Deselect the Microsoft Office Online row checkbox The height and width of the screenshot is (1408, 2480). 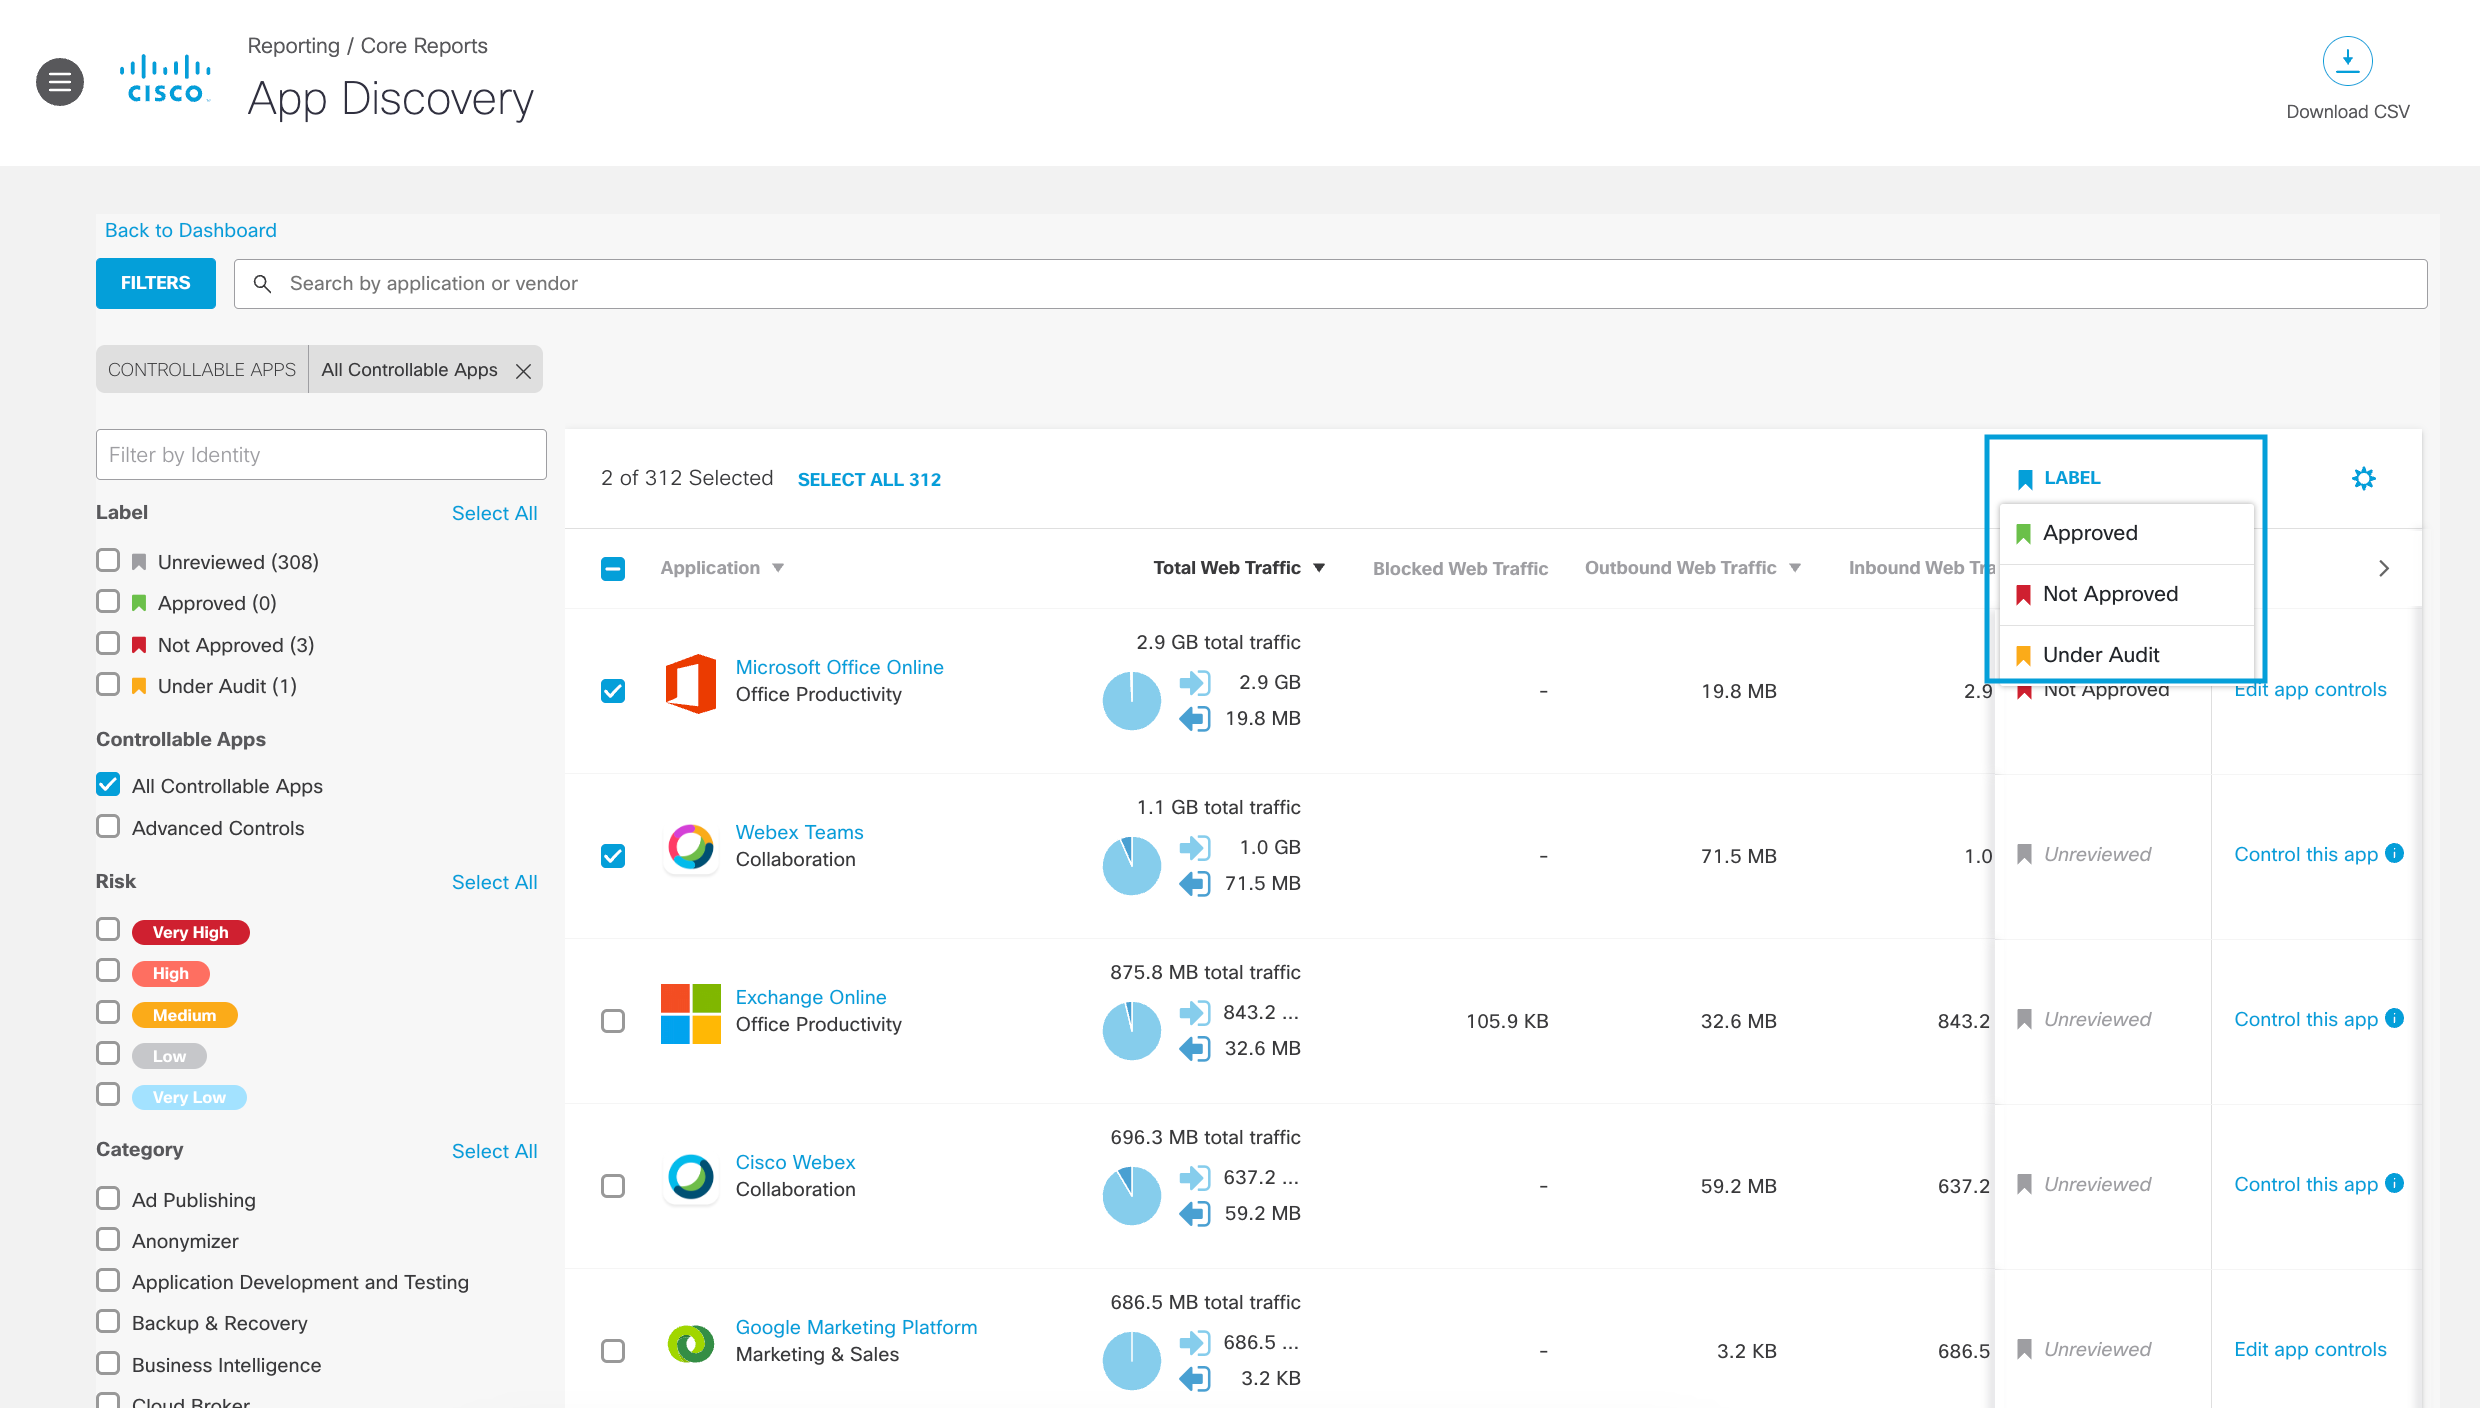613,691
